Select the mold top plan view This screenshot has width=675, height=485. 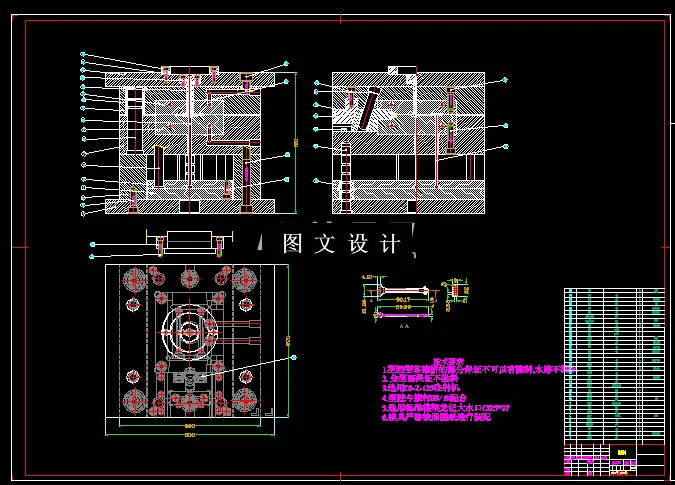coord(190,341)
